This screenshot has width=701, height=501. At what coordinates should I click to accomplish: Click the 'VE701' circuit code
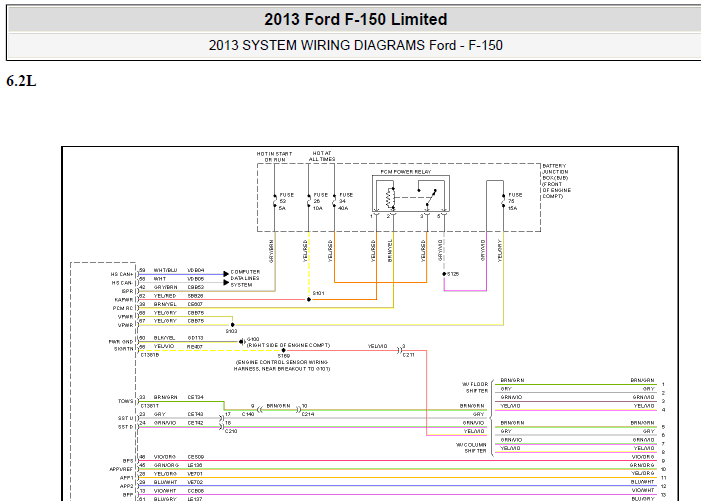click(195, 474)
